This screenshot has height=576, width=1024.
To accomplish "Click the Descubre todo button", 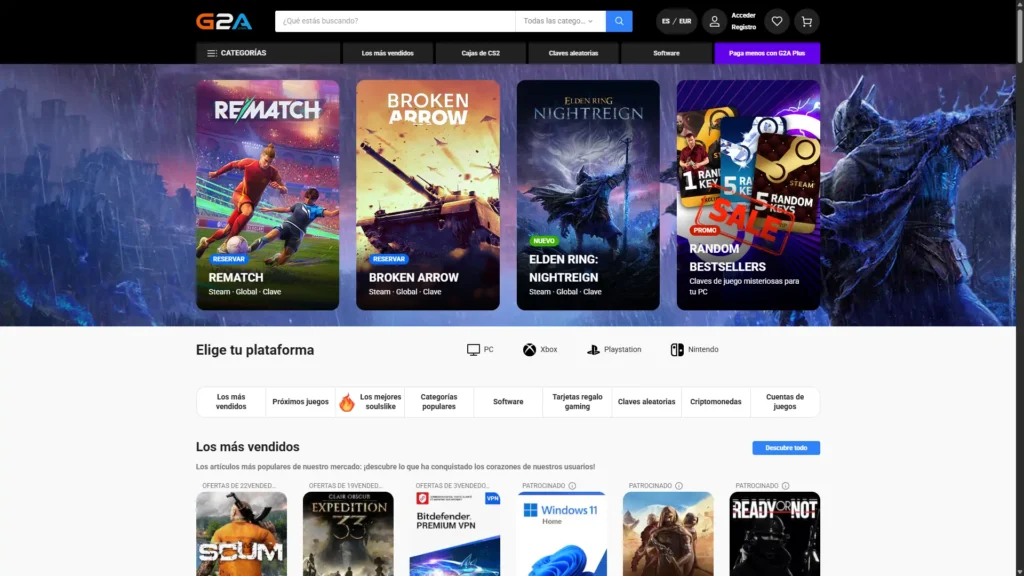I will click(x=786, y=447).
